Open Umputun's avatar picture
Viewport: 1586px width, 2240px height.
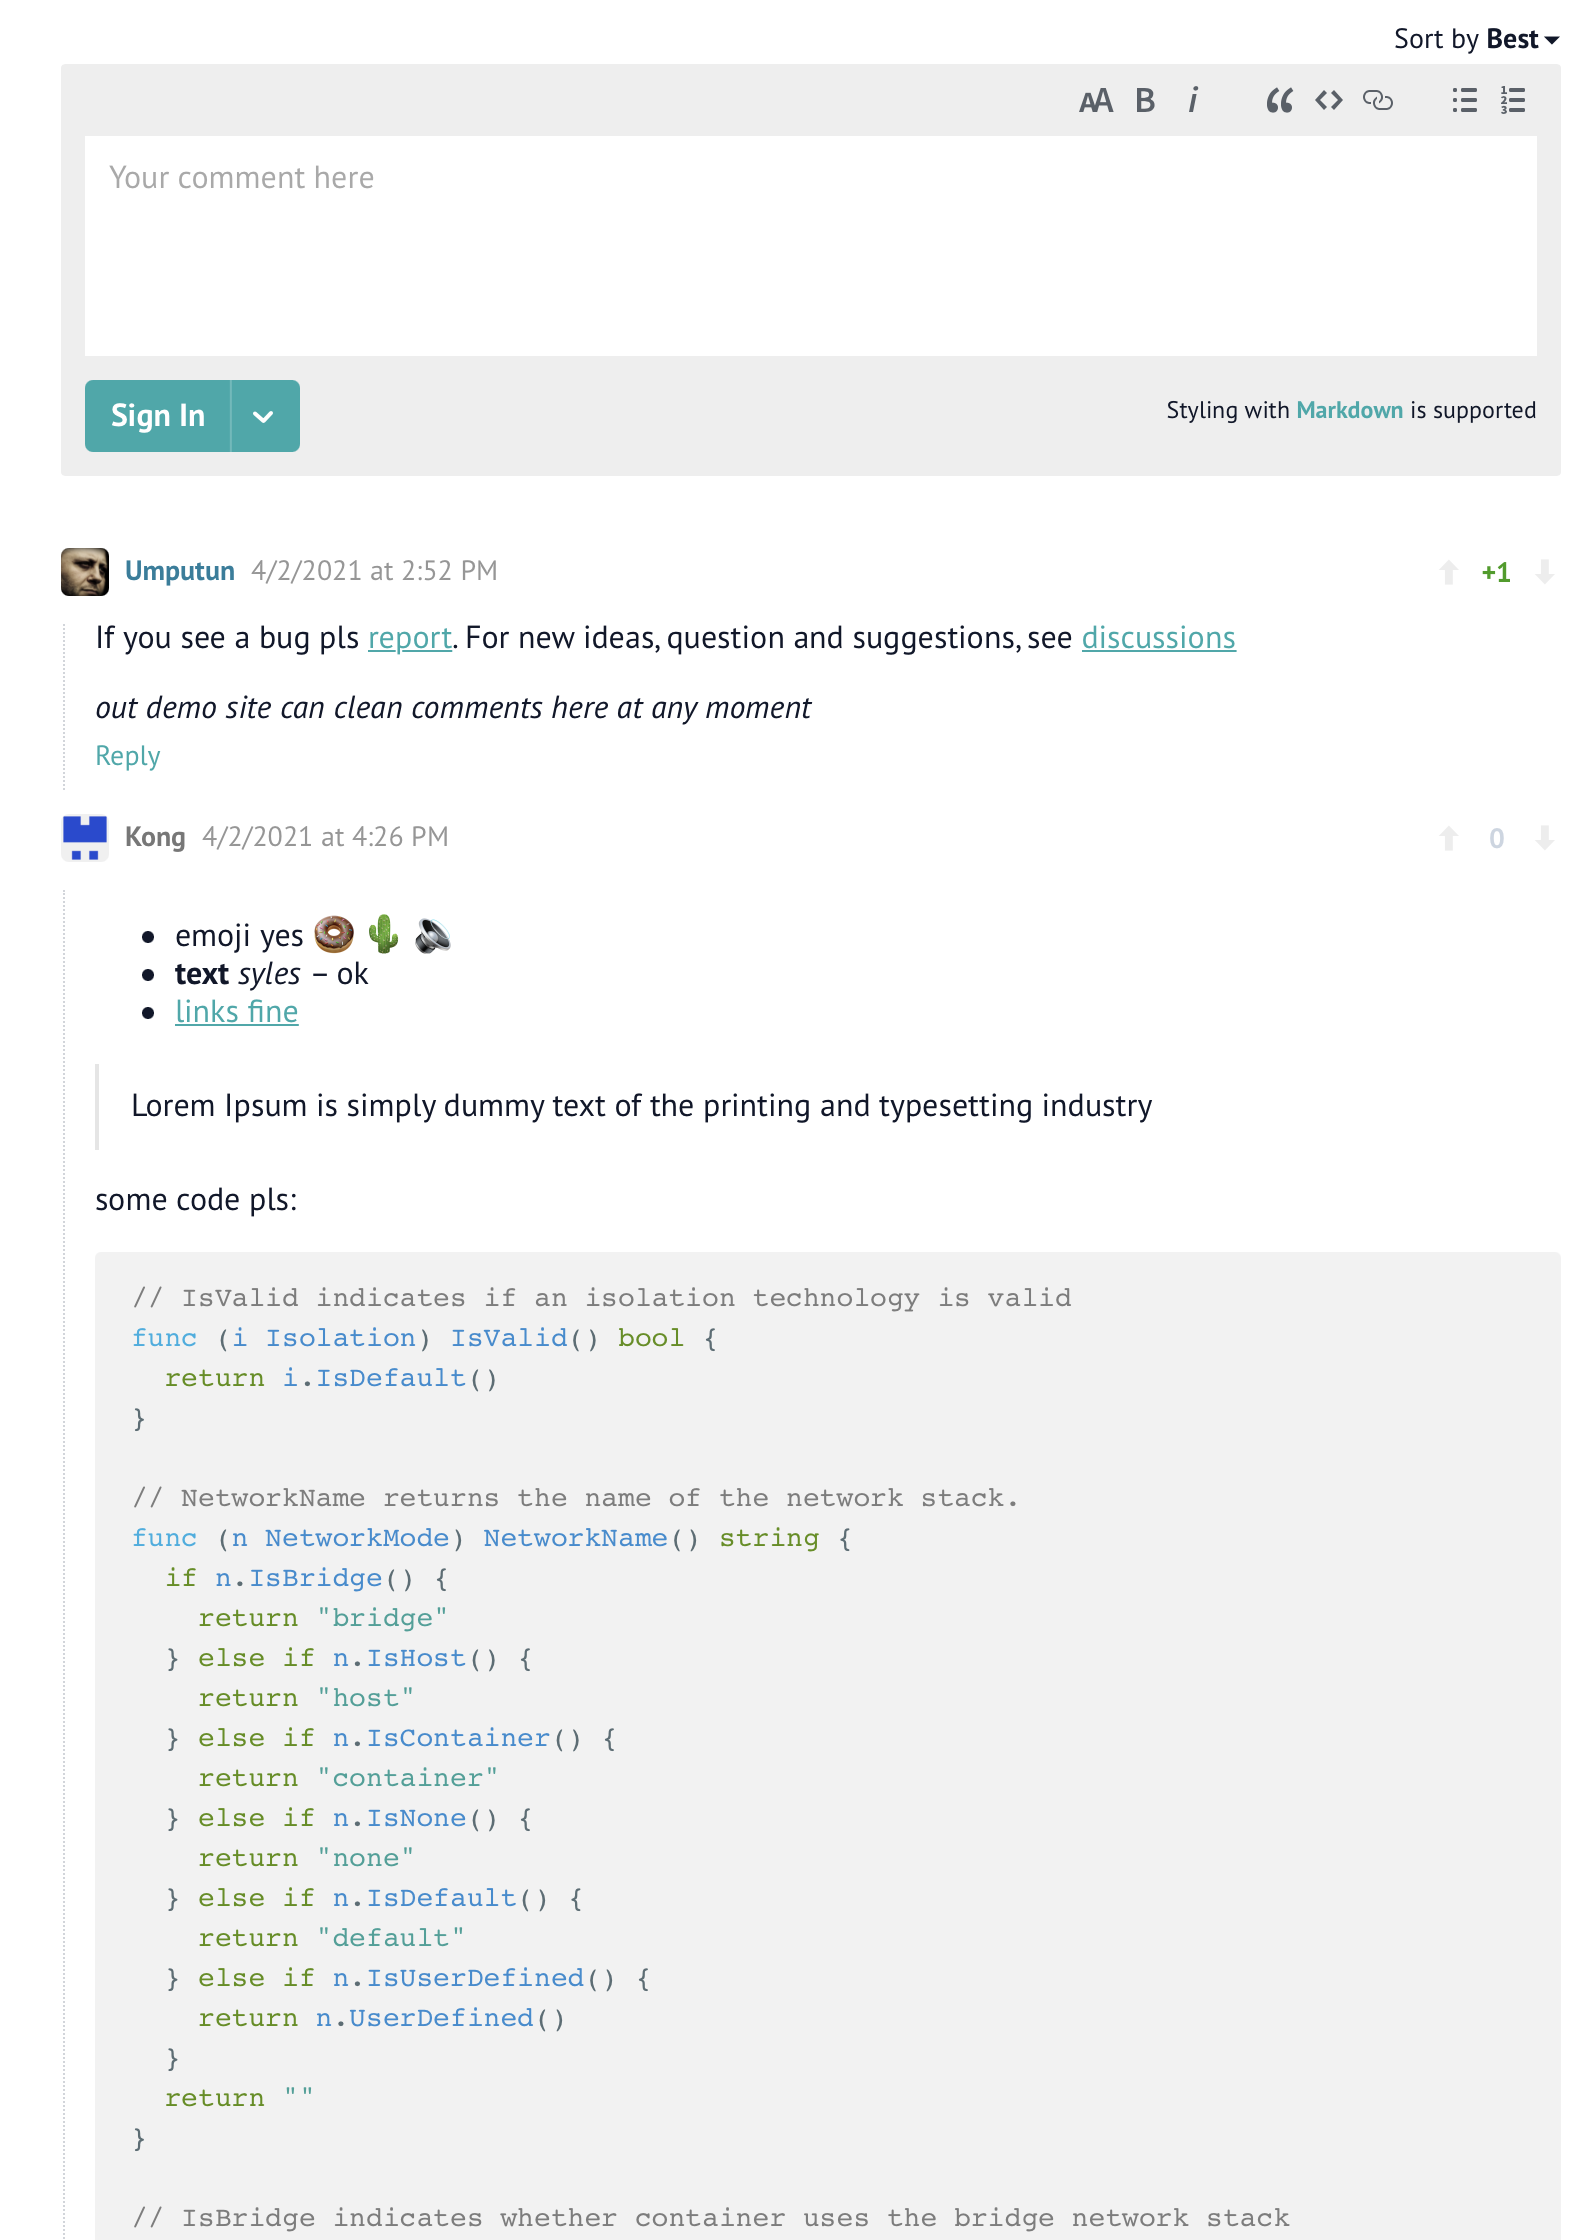click(x=85, y=572)
